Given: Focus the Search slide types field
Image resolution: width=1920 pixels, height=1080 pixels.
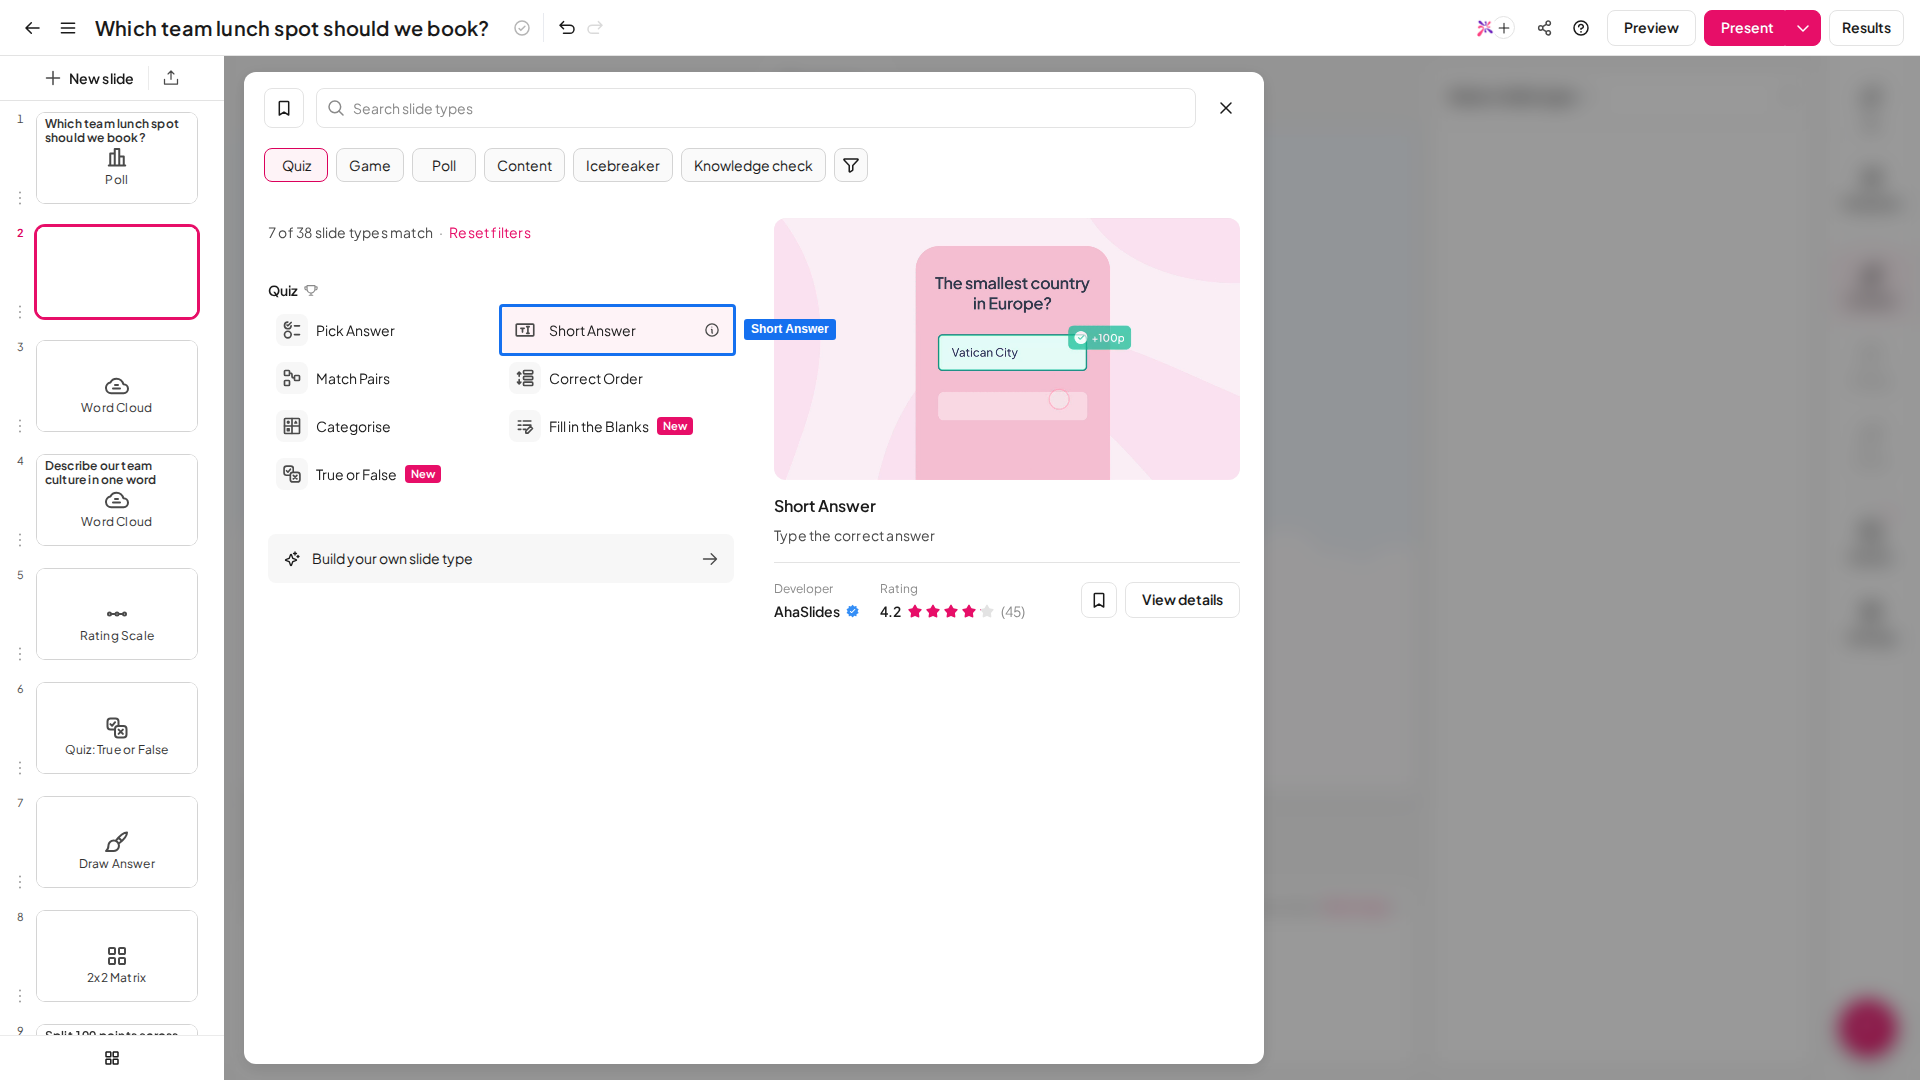Looking at the screenshot, I should (756, 108).
